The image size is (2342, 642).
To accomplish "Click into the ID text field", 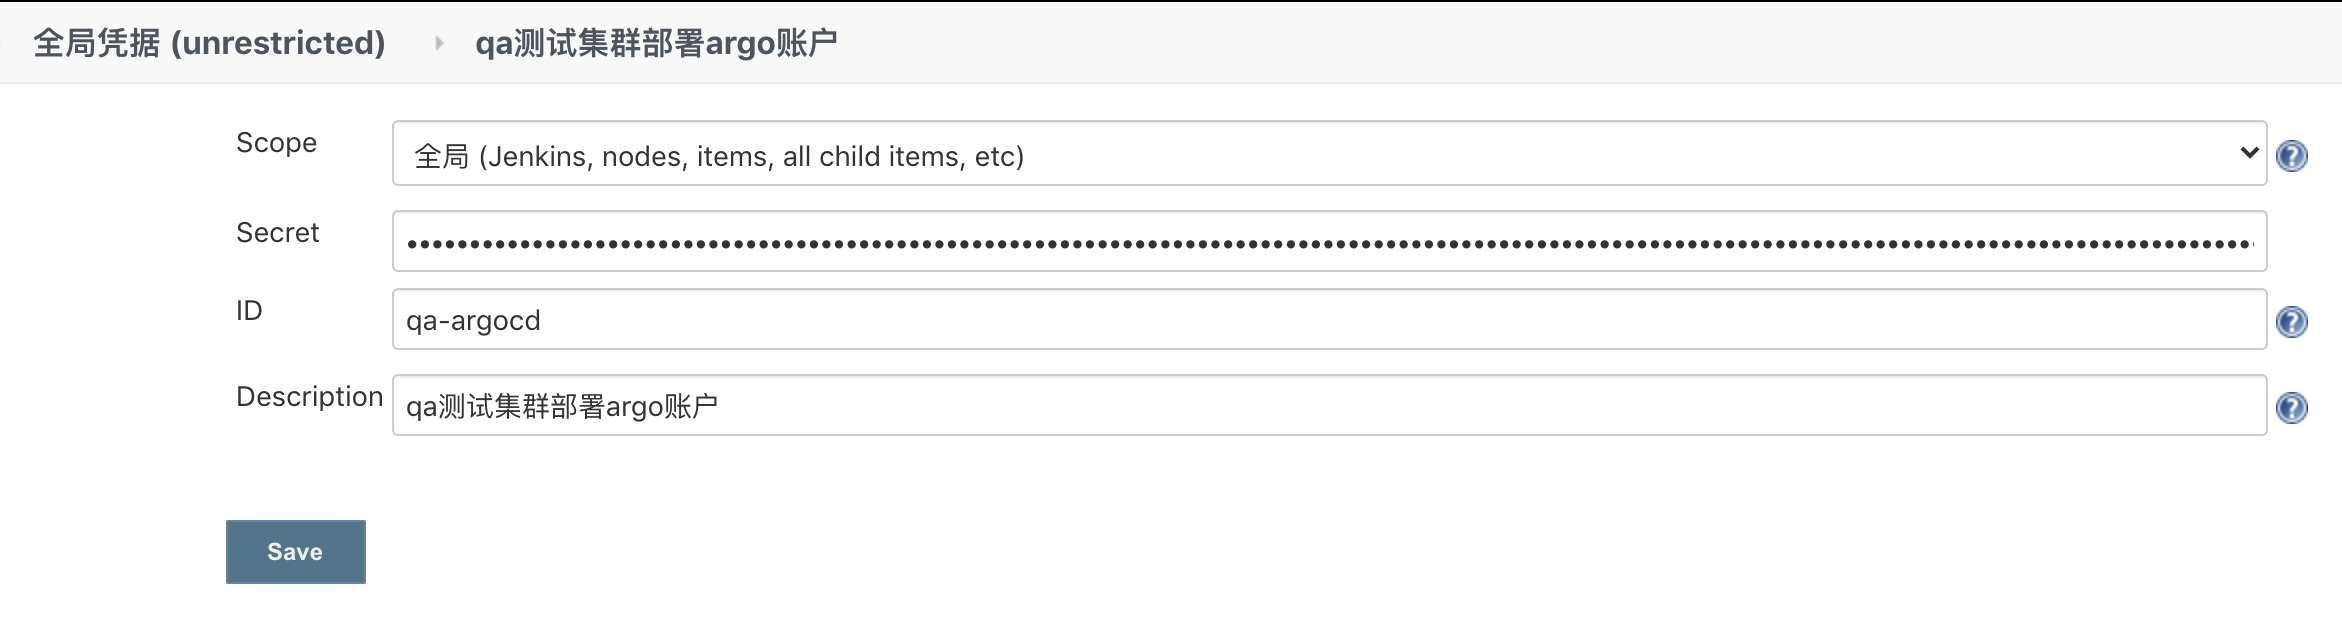I will pyautogui.click(x=1328, y=320).
